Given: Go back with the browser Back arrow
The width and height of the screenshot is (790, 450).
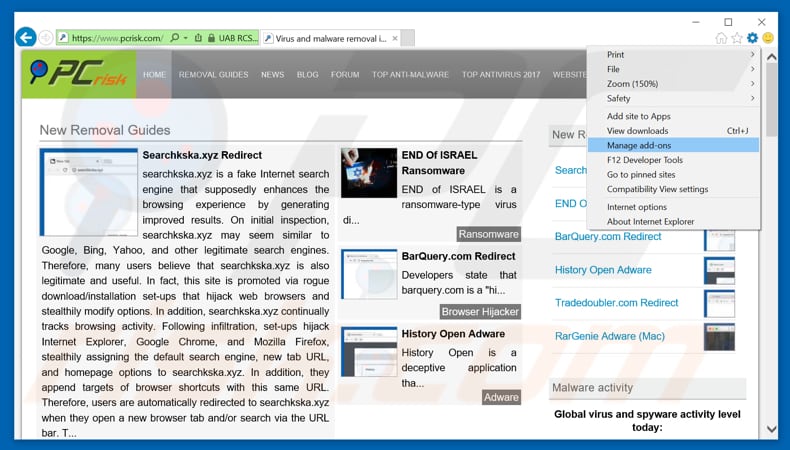Looking at the screenshot, I should click(x=26, y=37).
